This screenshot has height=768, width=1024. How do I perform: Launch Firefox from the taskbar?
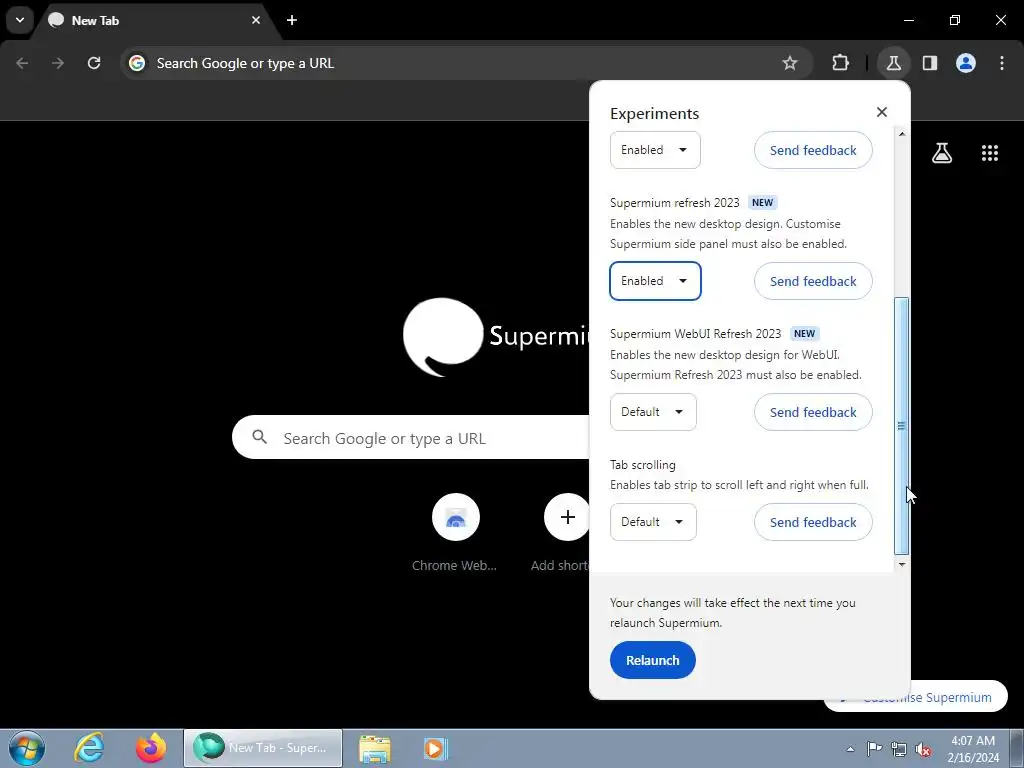[x=151, y=748]
